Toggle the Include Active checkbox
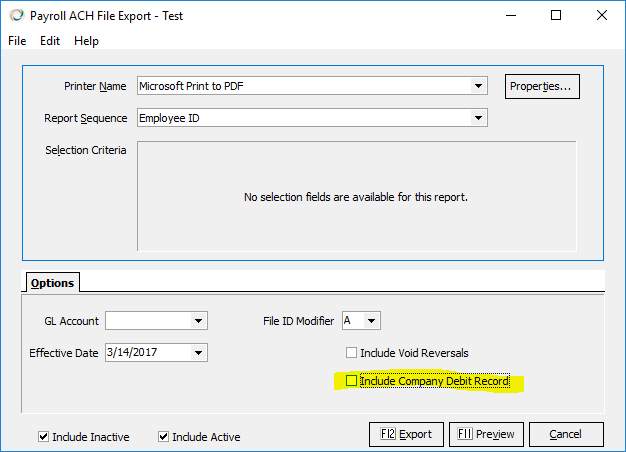The height and width of the screenshot is (452, 626). [x=163, y=437]
